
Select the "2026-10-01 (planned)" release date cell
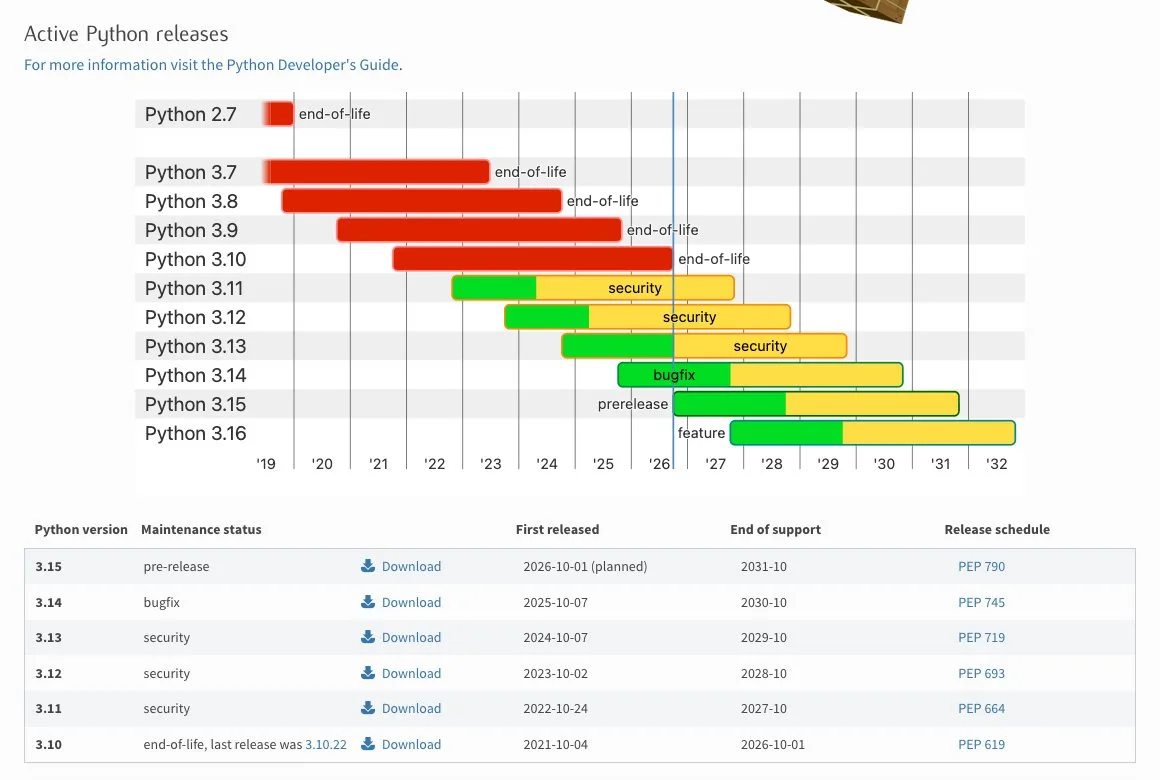tap(585, 566)
